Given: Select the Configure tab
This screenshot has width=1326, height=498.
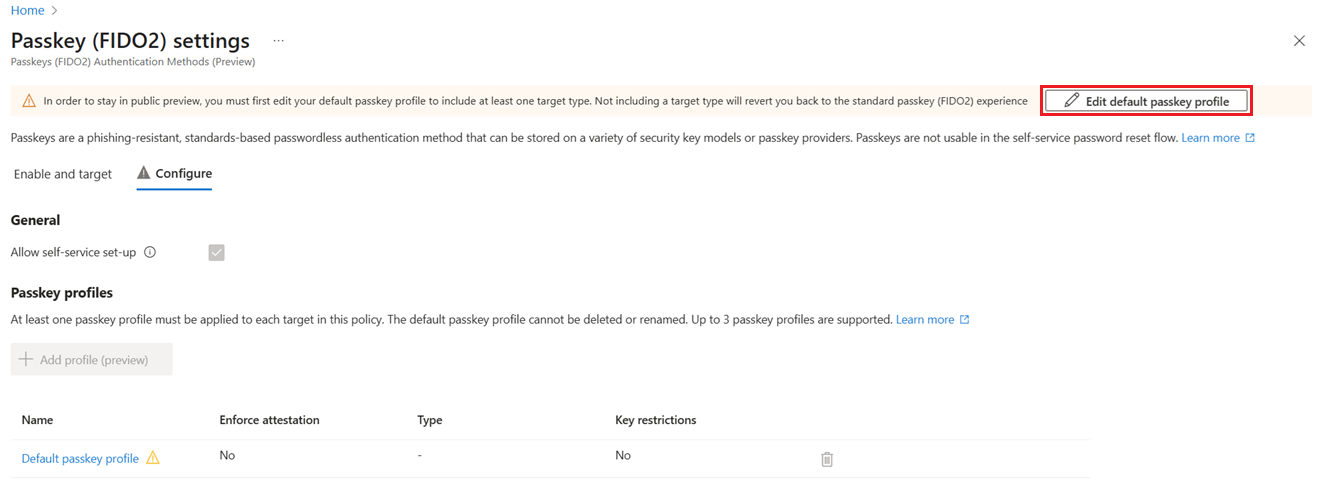Looking at the screenshot, I should [175, 174].
